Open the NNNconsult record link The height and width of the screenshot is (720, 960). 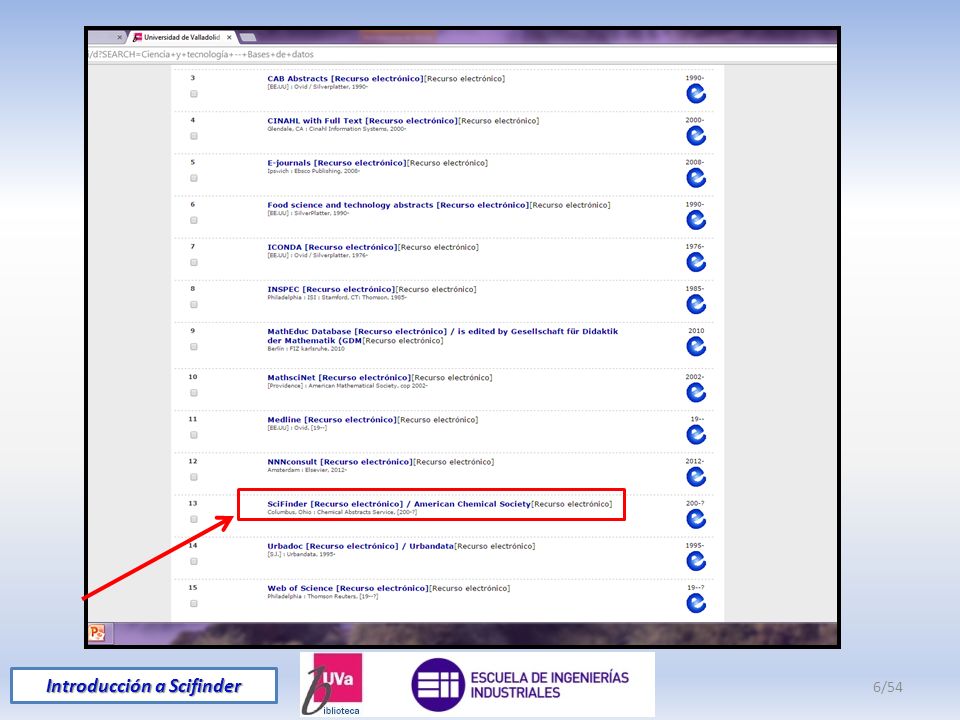340,462
